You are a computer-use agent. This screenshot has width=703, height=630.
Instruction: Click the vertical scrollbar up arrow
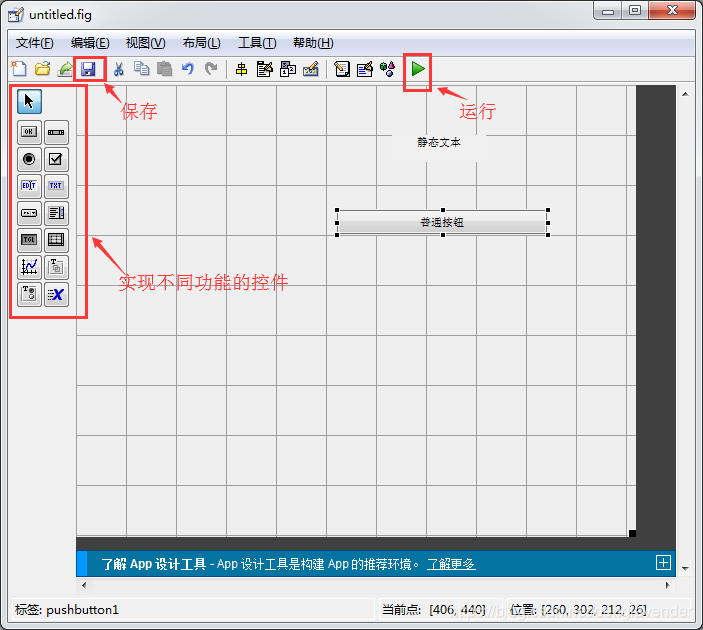point(685,94)
